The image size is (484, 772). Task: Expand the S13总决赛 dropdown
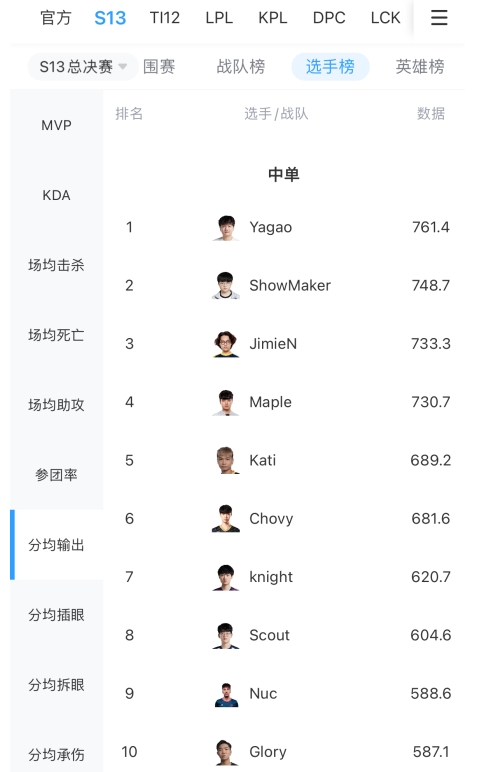coord(83,66)
